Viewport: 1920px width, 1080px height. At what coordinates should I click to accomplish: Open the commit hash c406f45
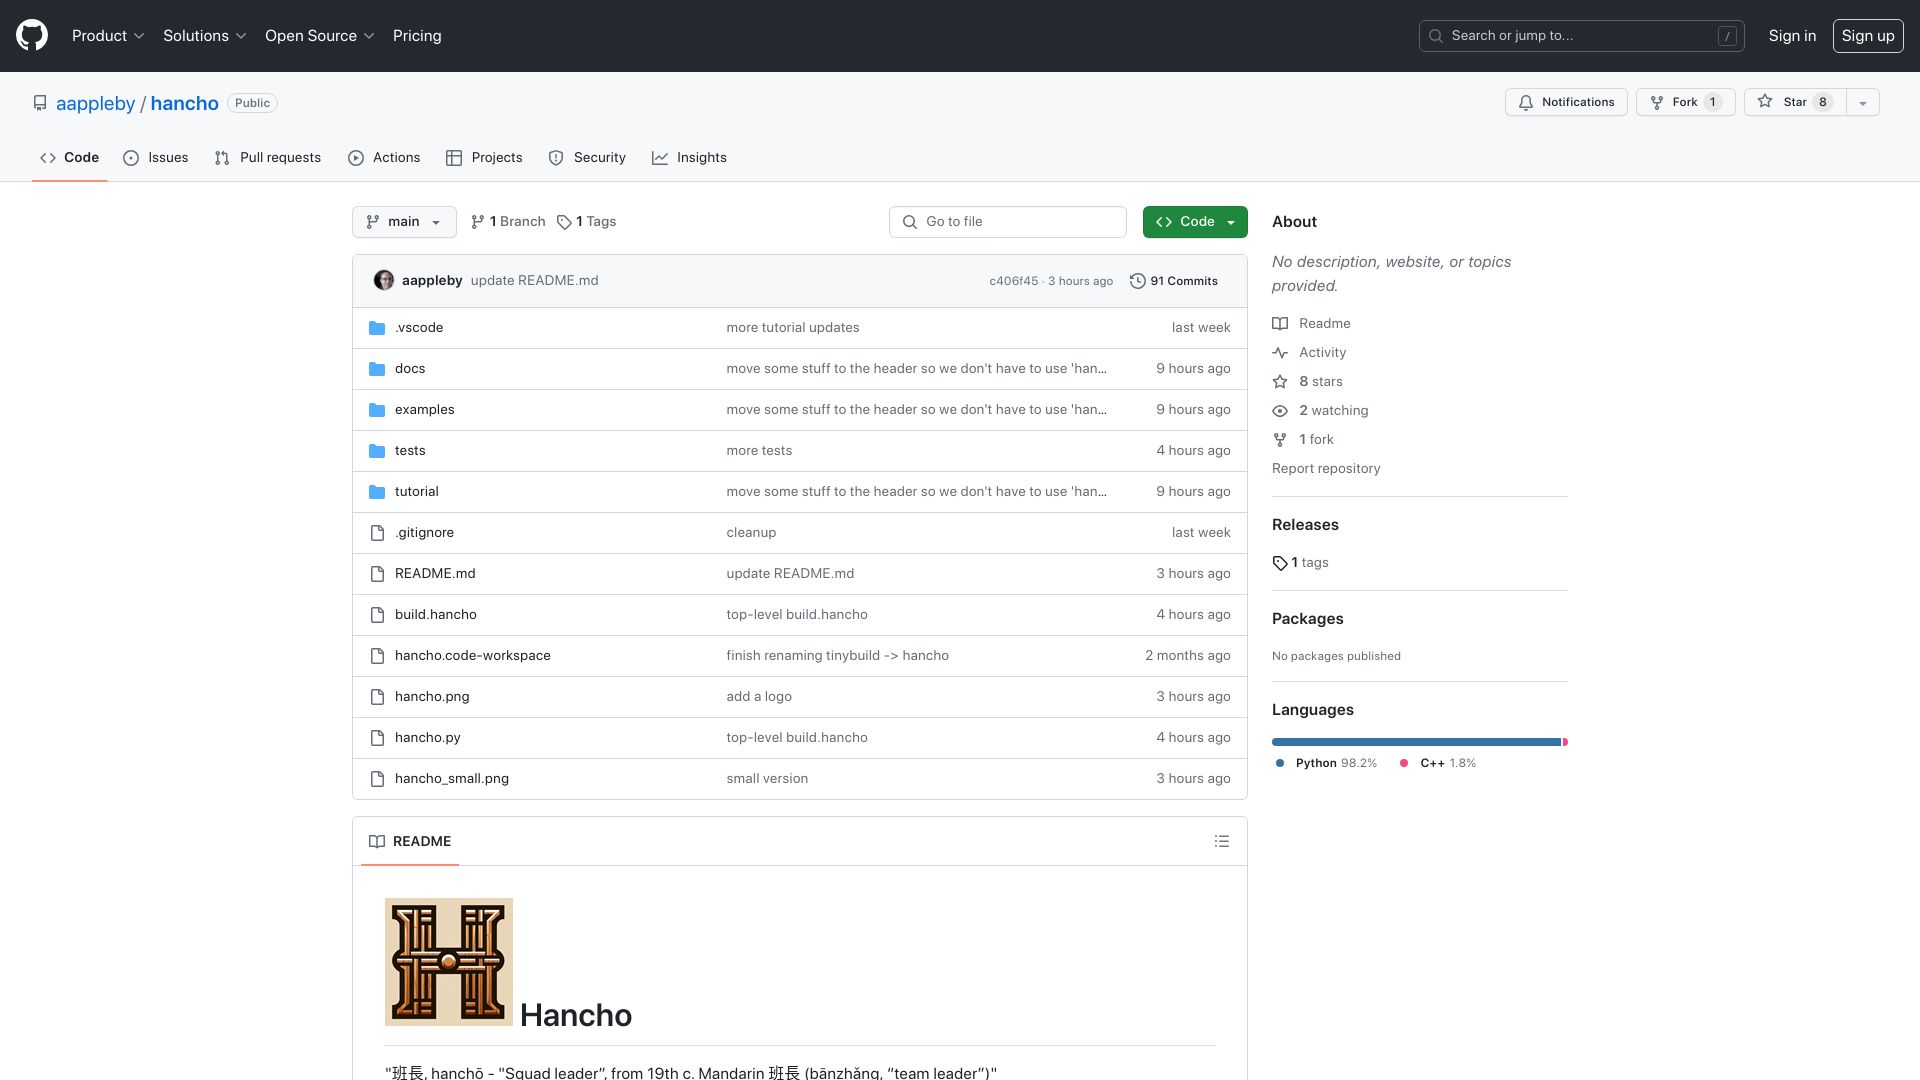(x=1013, y=282)
